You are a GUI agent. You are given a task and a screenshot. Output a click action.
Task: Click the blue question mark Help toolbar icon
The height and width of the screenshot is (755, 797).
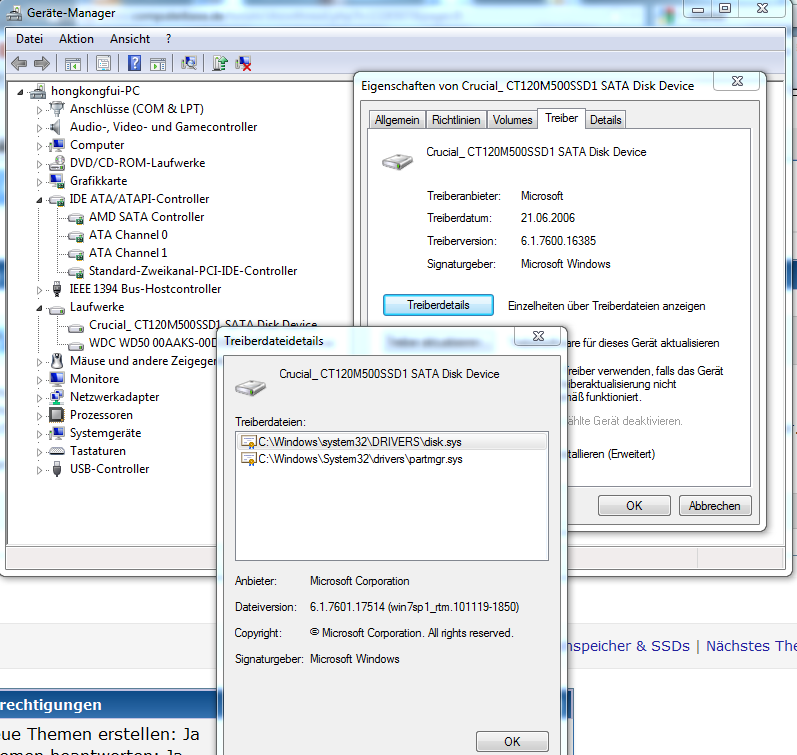coord(134,64)
